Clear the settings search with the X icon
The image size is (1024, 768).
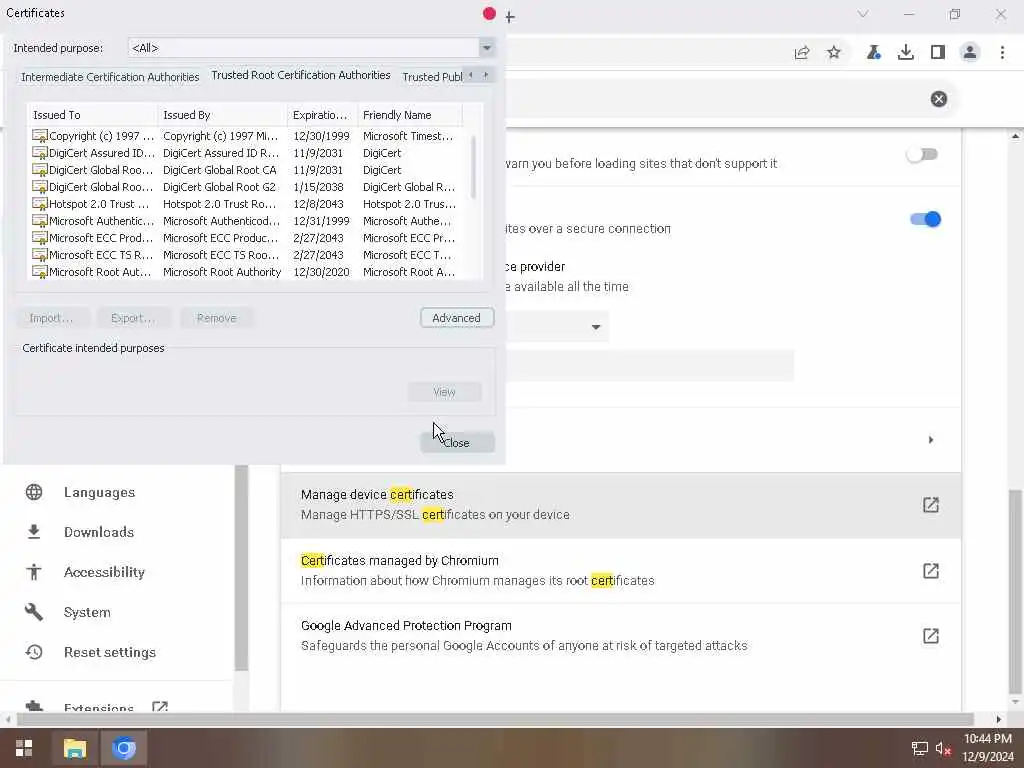click(938, 99)
